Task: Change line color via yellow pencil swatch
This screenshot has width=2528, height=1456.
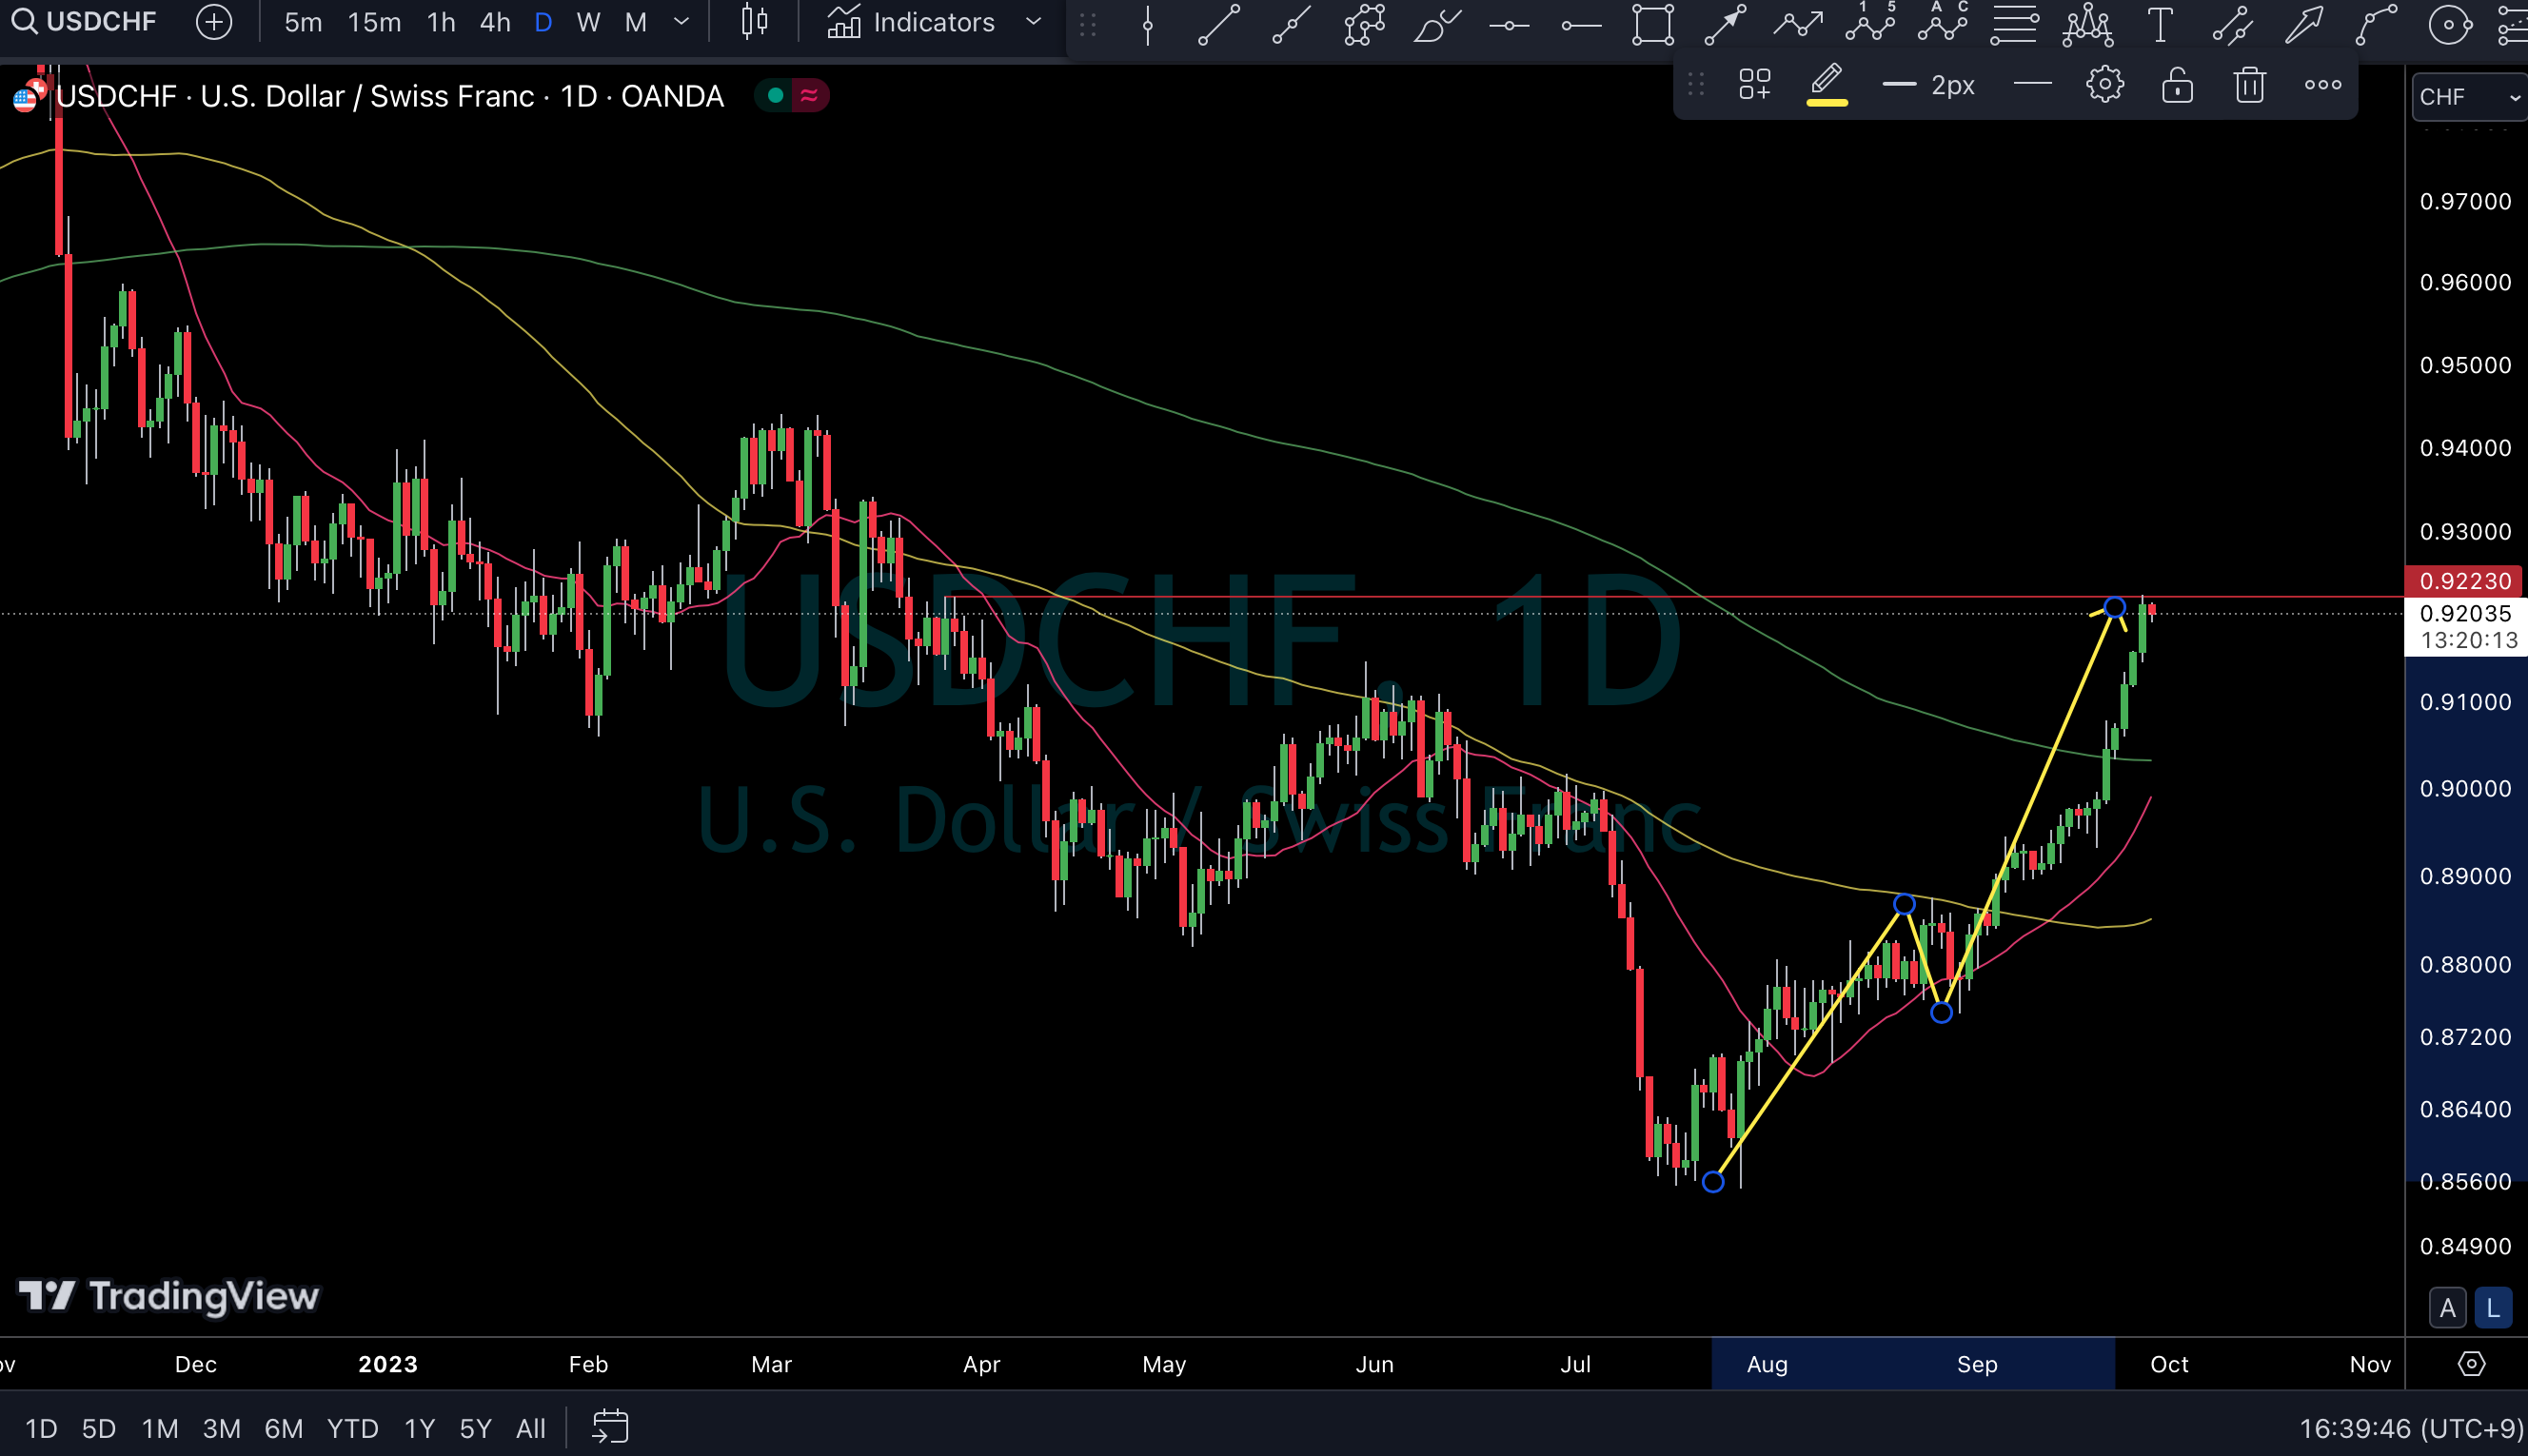Action: [1826, 85]
